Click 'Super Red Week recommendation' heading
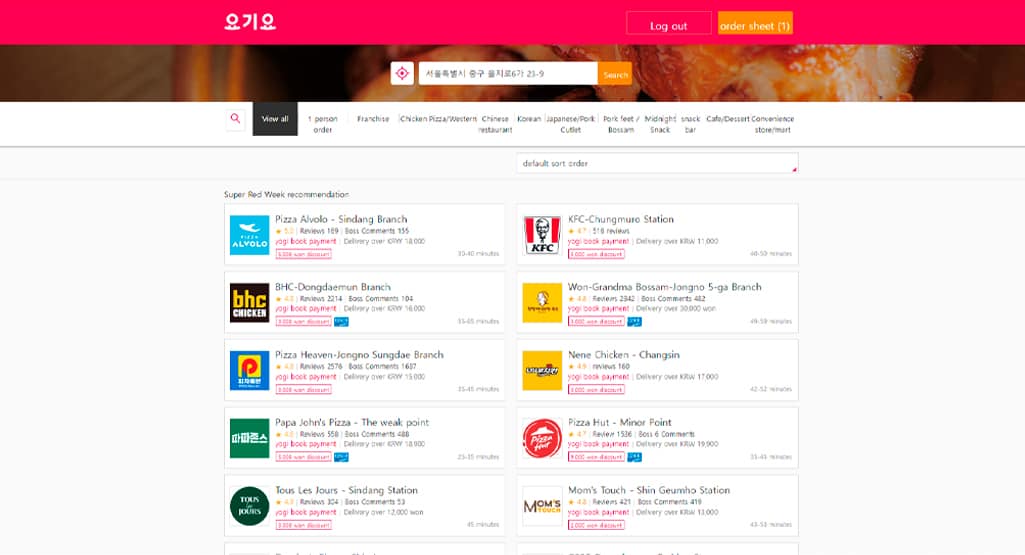Image resolution: width=1025 pixels, height=555 pixels. tap(286, 194)
